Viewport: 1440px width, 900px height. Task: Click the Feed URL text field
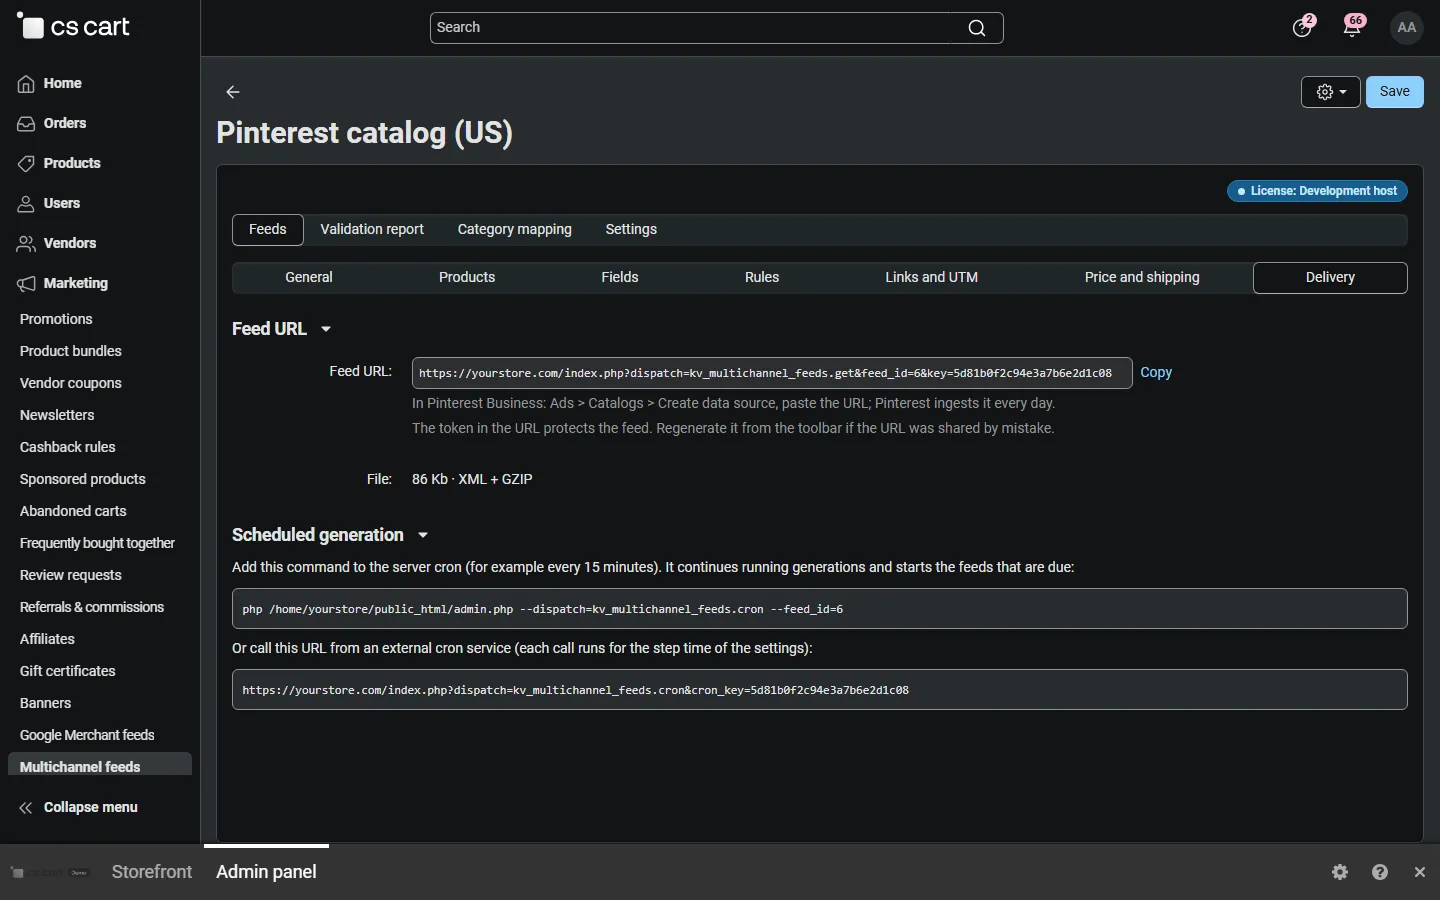tap(772, 373)
